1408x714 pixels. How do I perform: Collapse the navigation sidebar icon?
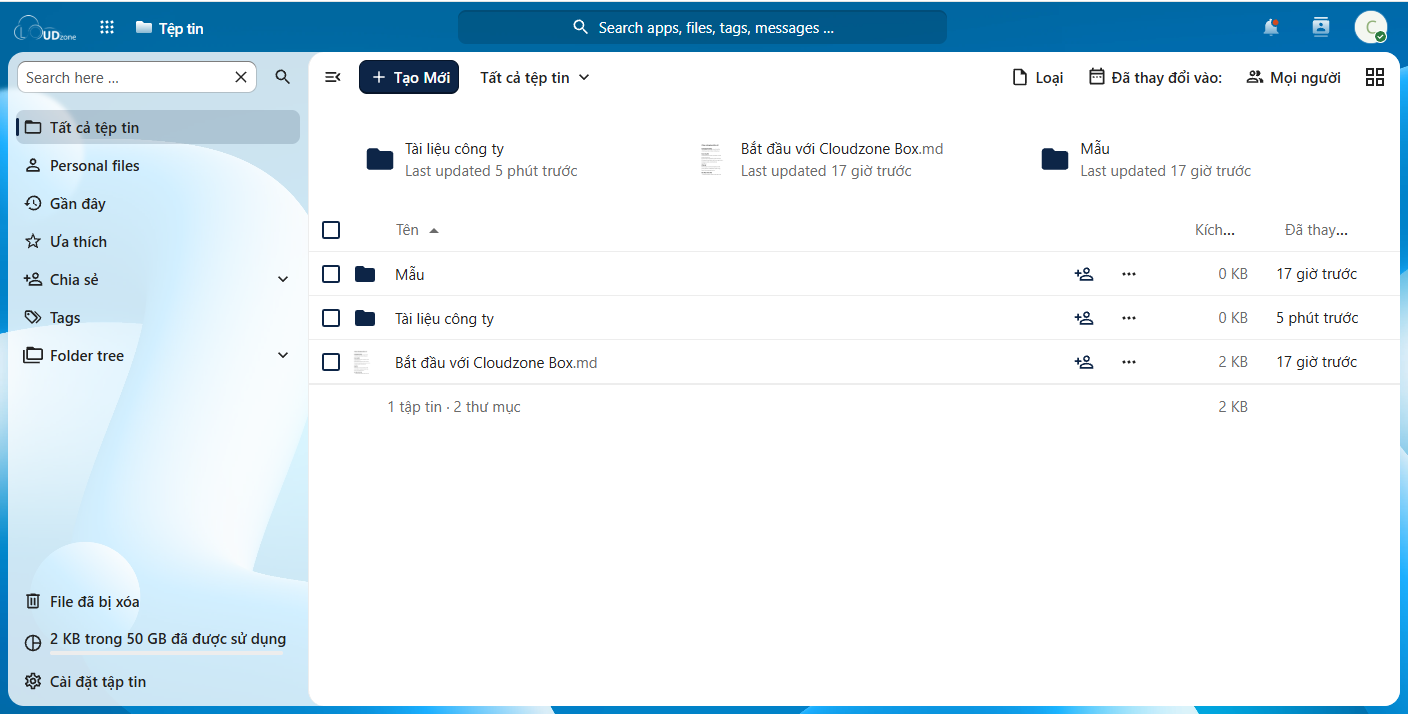point(333,77)
